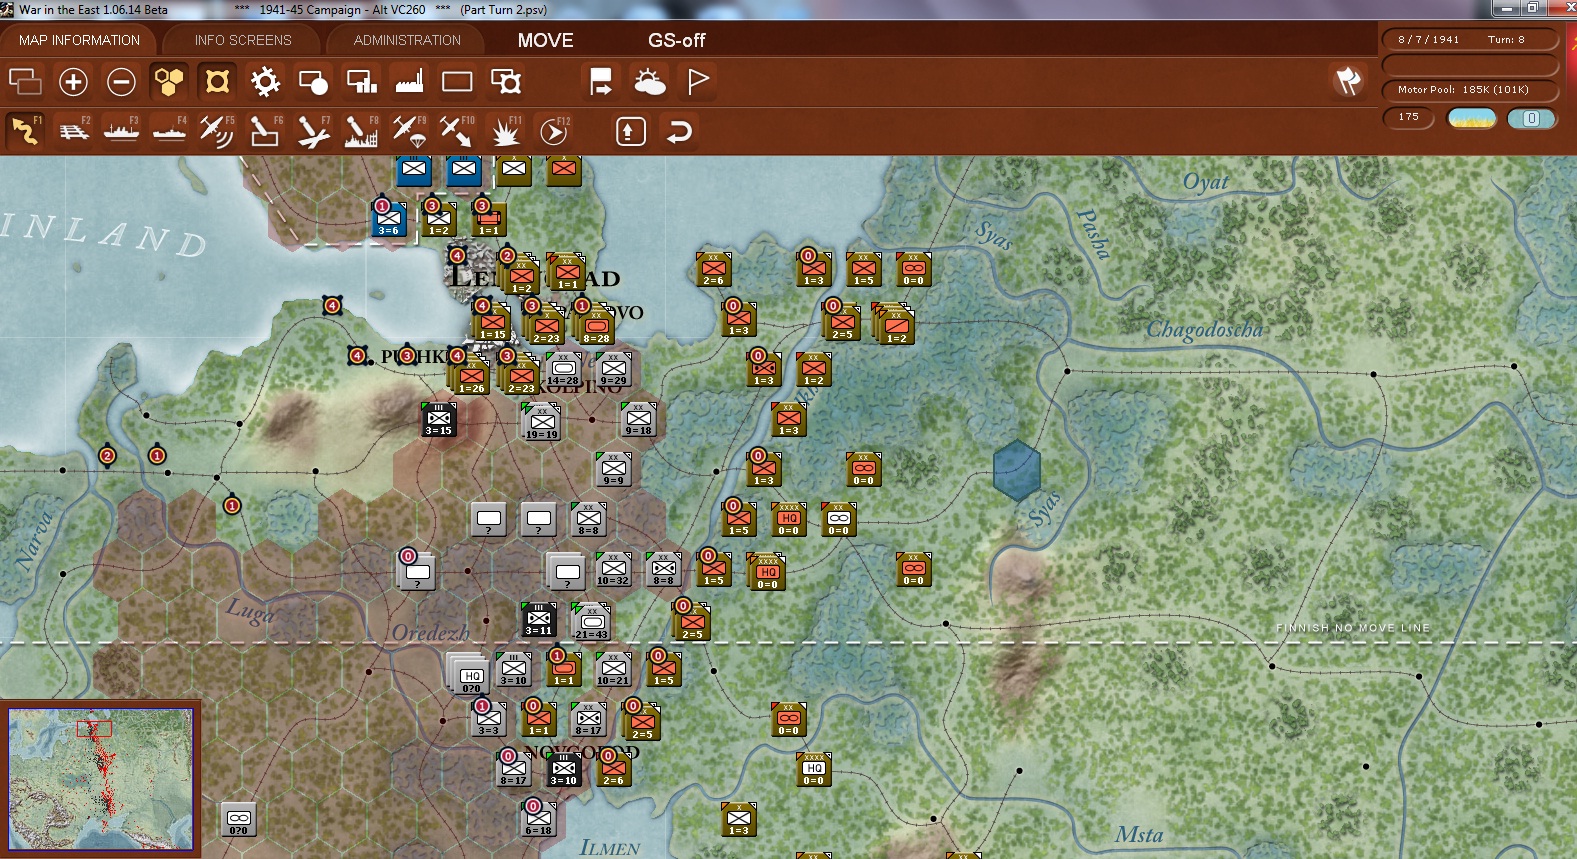Select the F6 bombing mode
Image resolution: width=1577 pixels, height=859 pixels.
[265, 131]
